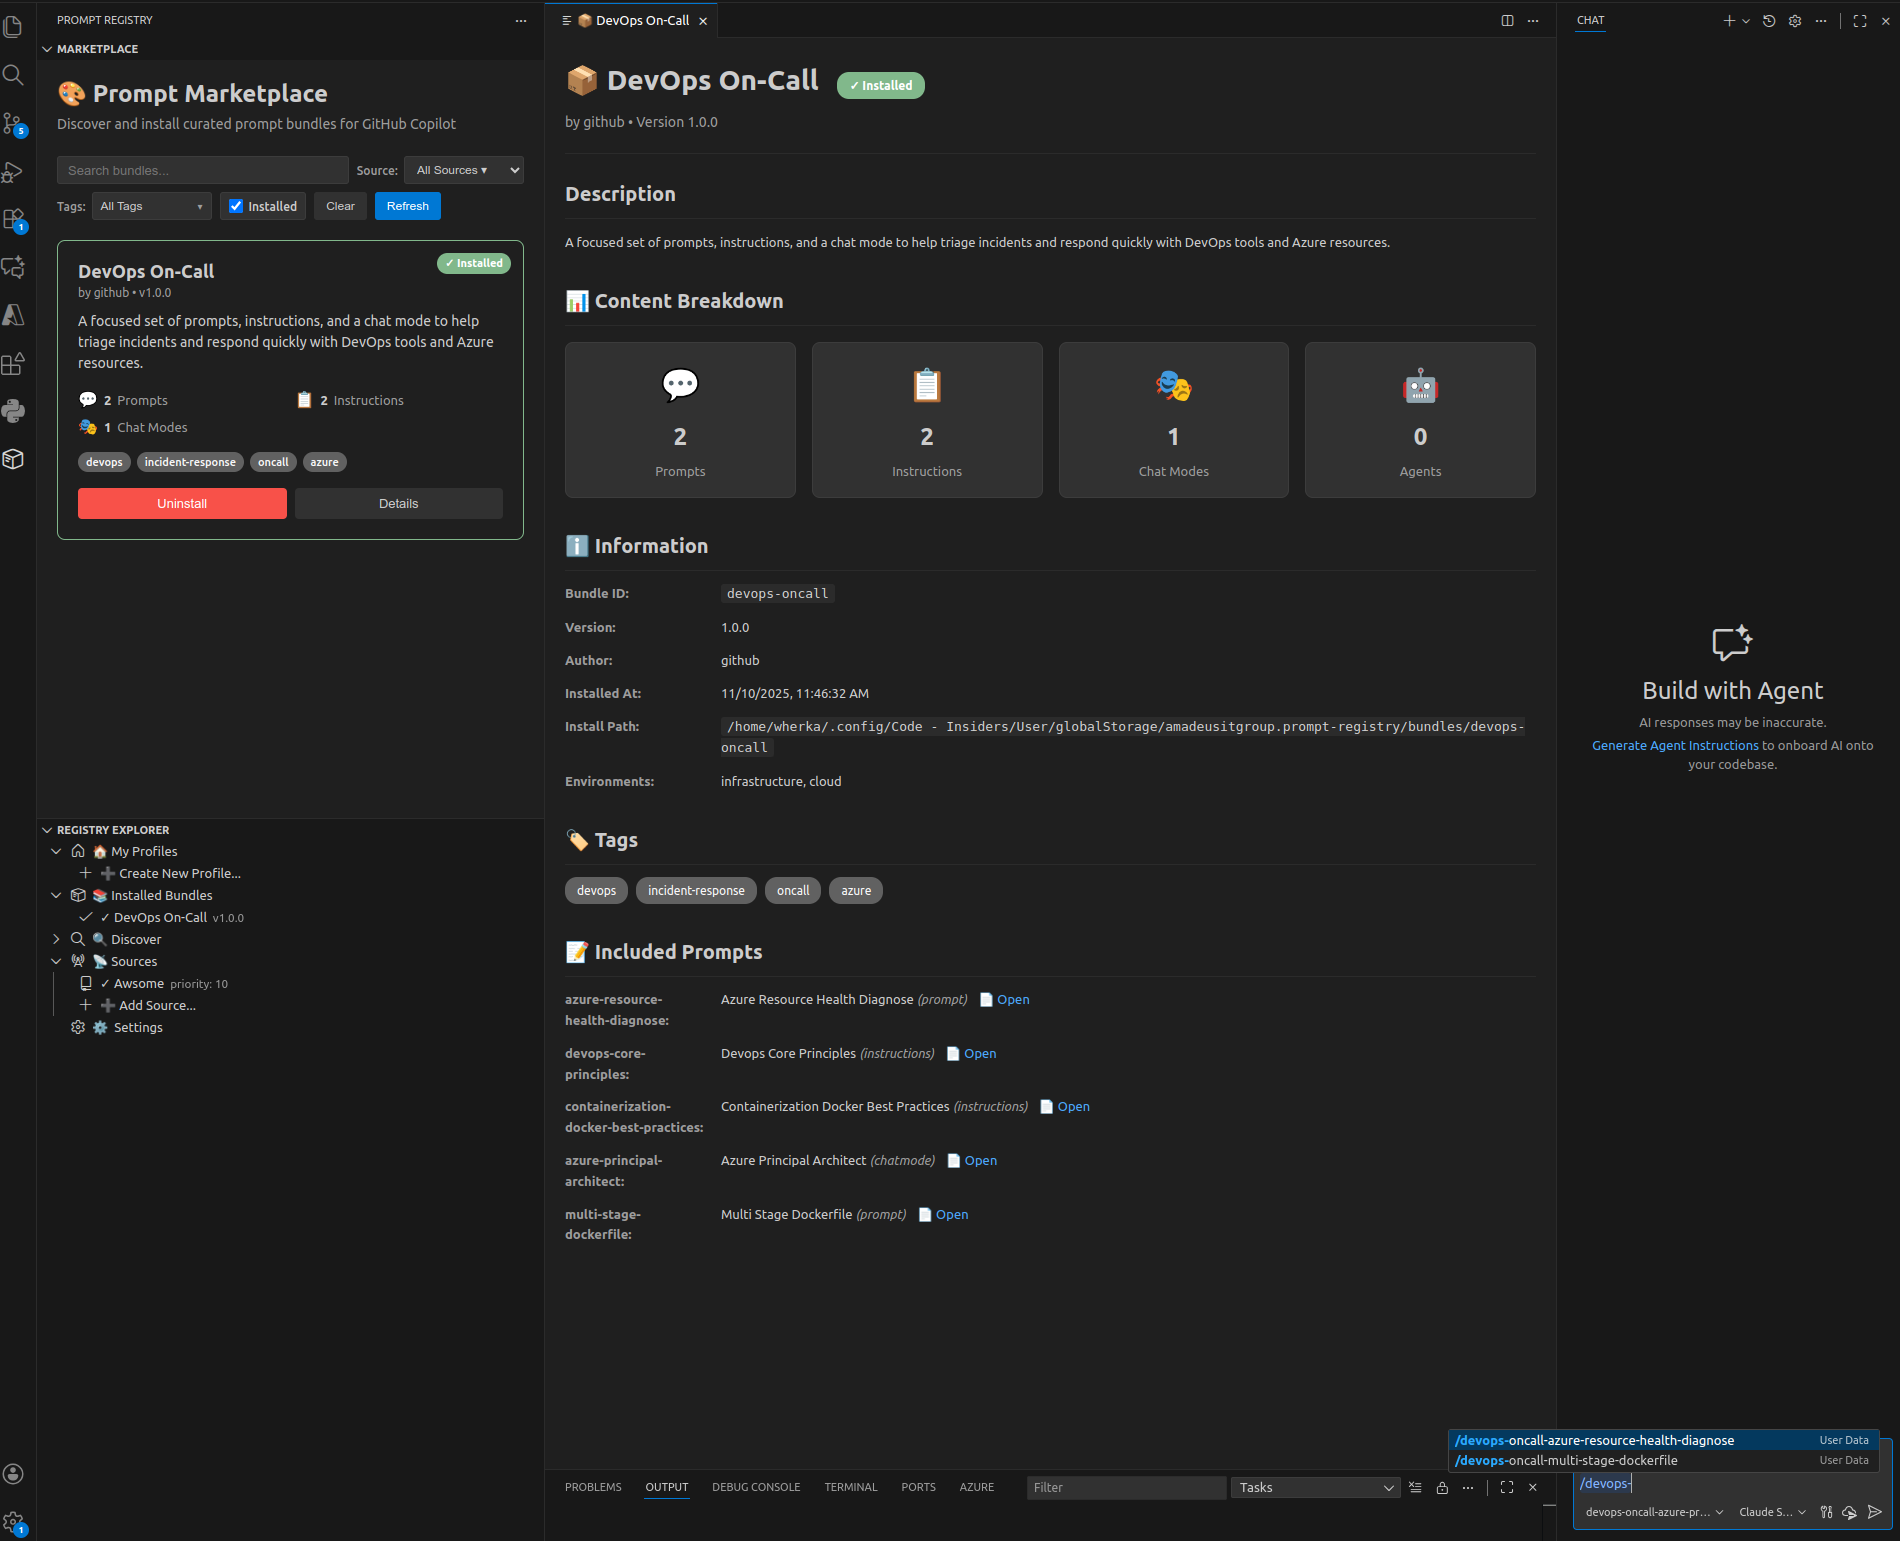Open the Extensions view with notification badge

(x=13, y=218)
